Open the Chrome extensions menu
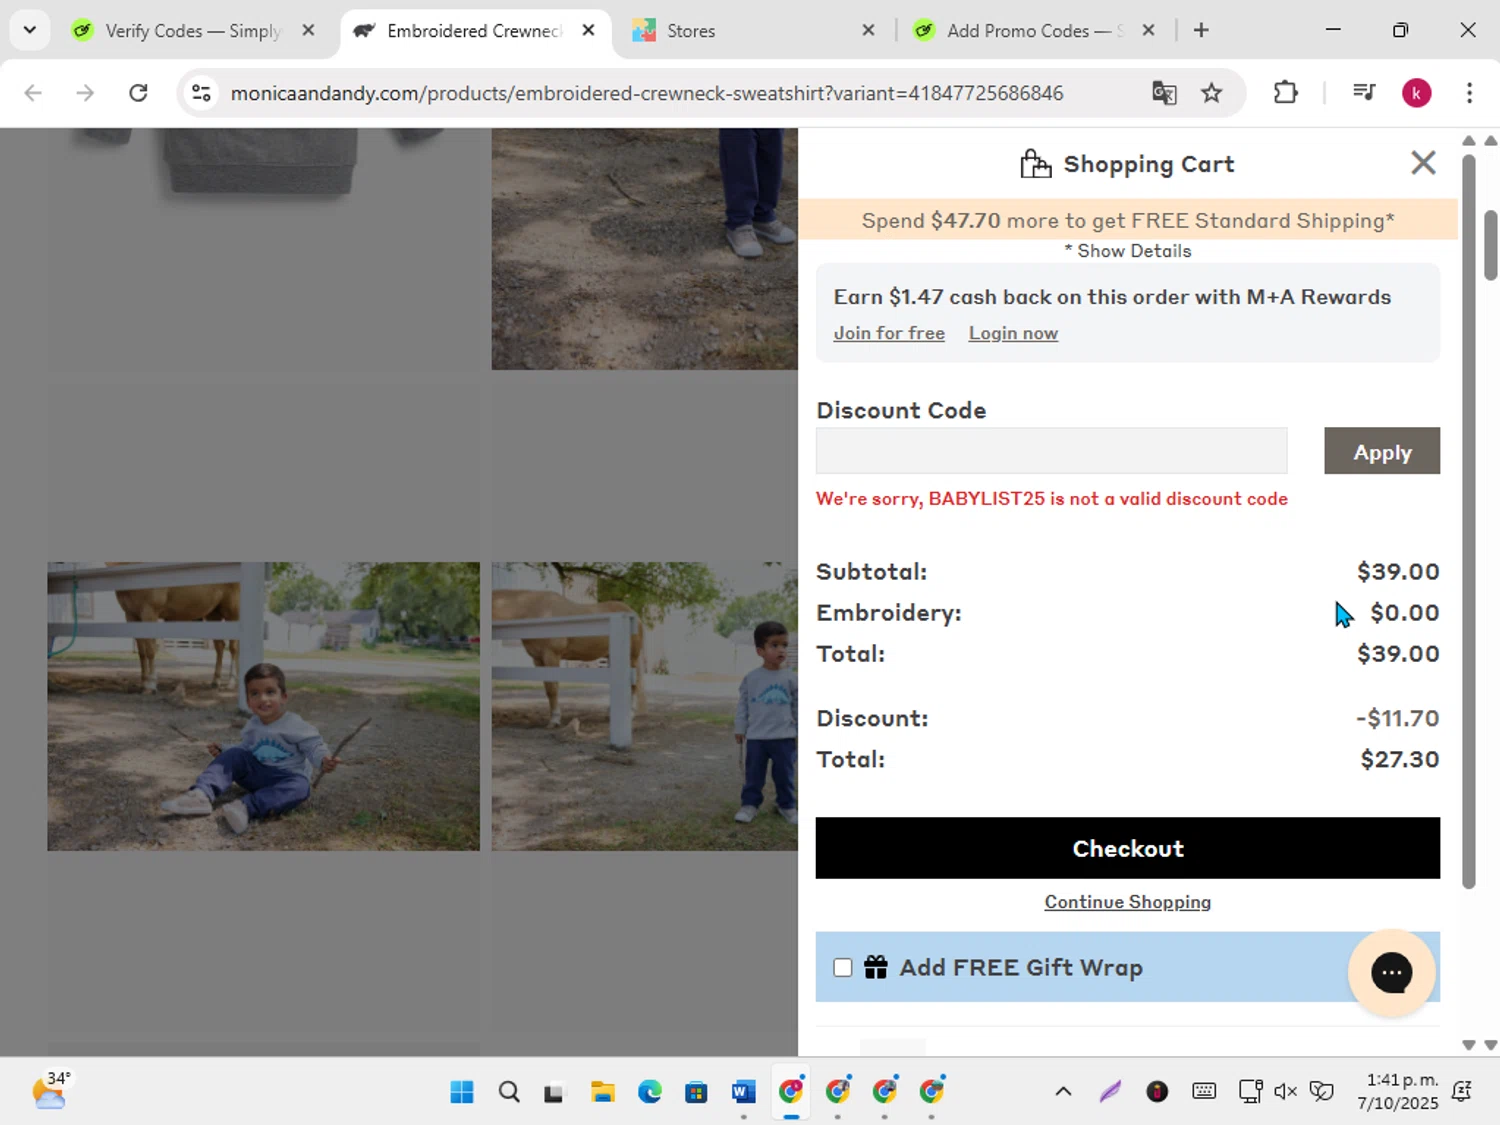This screenshot has height=1125, width=1500. [x=1285, y=93]
